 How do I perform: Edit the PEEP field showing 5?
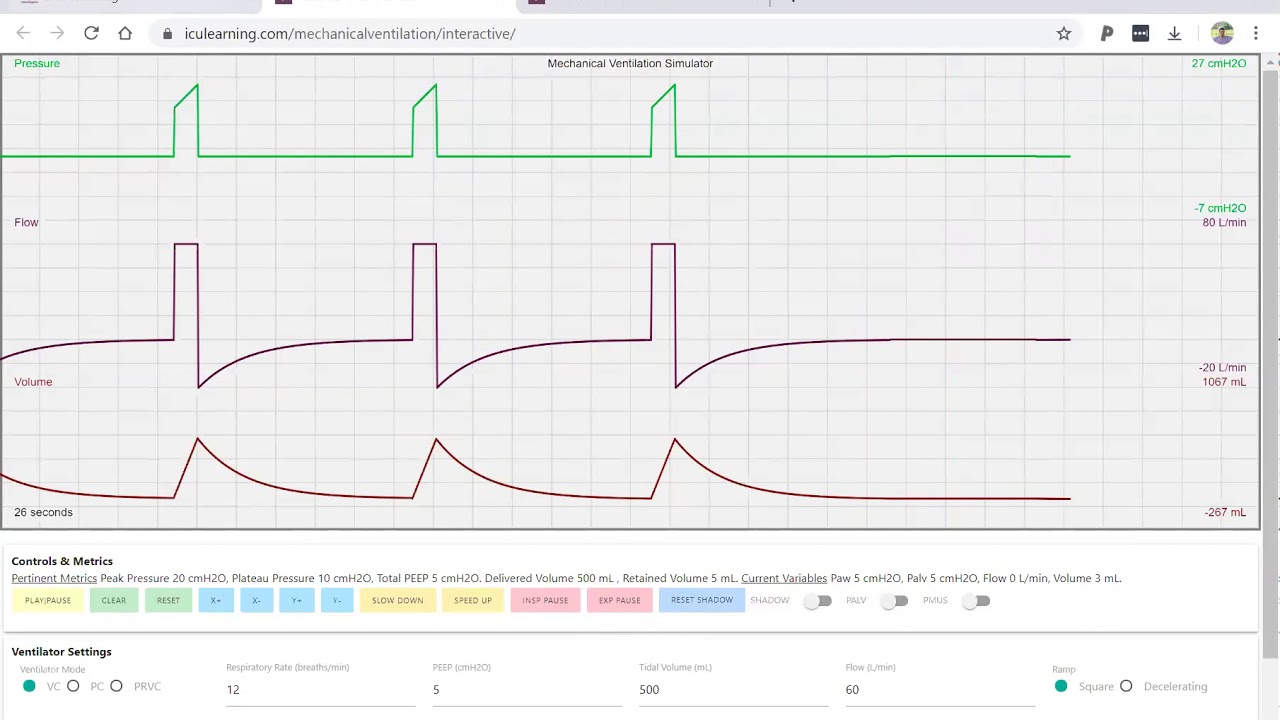tap(527, 690)
